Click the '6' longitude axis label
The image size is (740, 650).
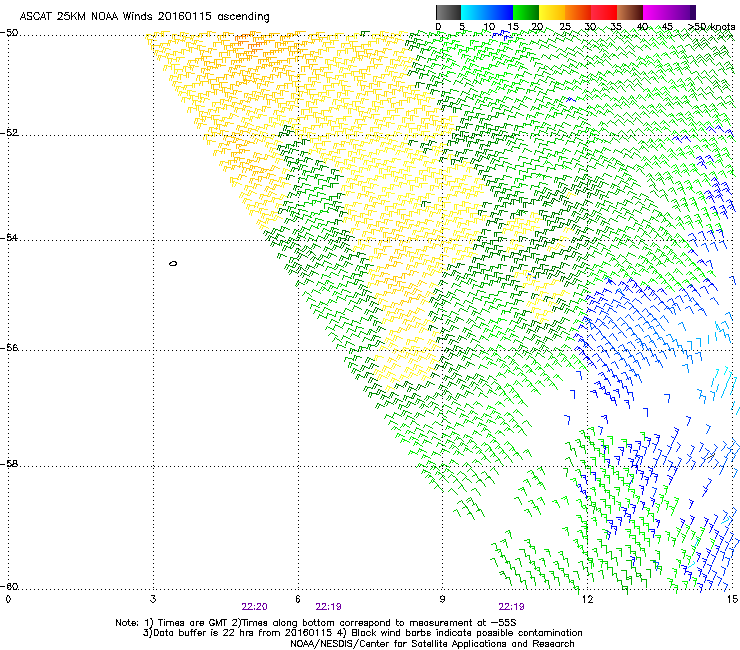298,599
